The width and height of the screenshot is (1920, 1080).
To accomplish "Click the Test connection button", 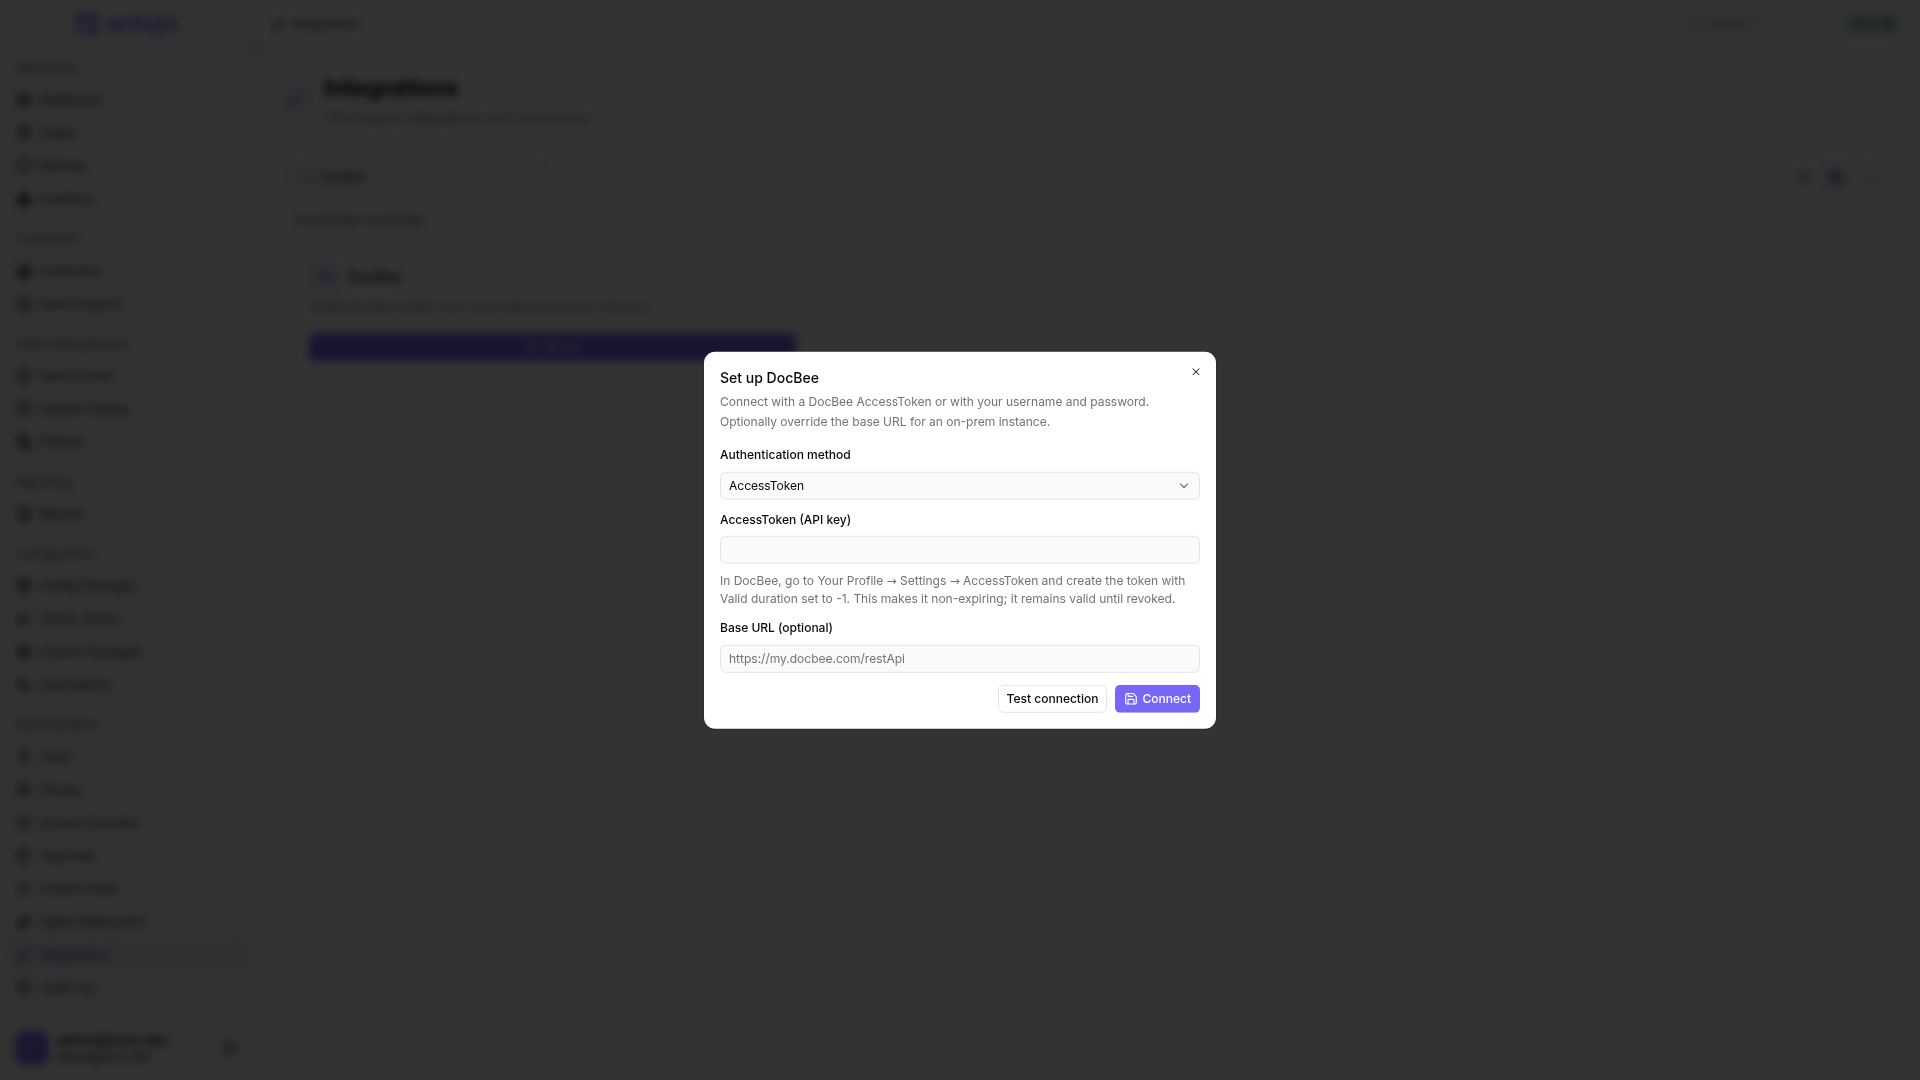I will [x=1051, y=699].
